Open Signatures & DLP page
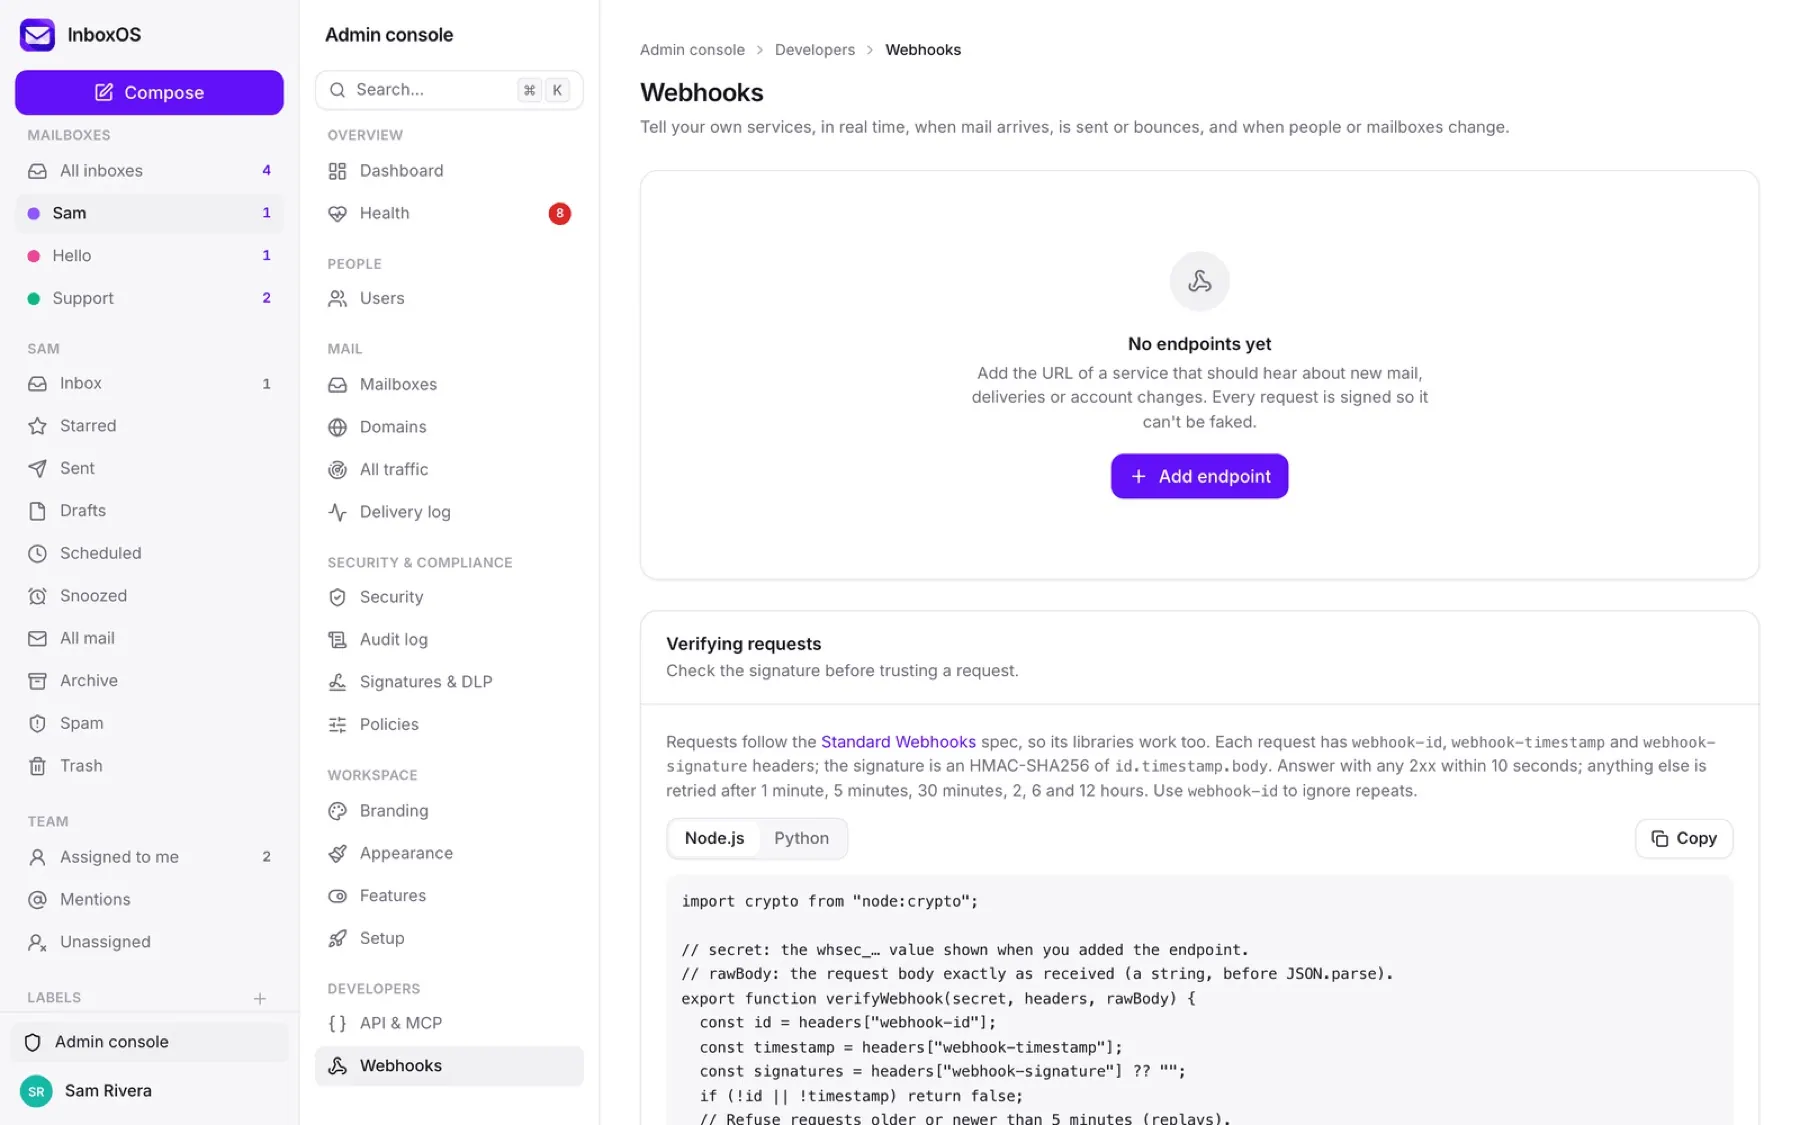The image size is (1800, 1125). point(449,682)
